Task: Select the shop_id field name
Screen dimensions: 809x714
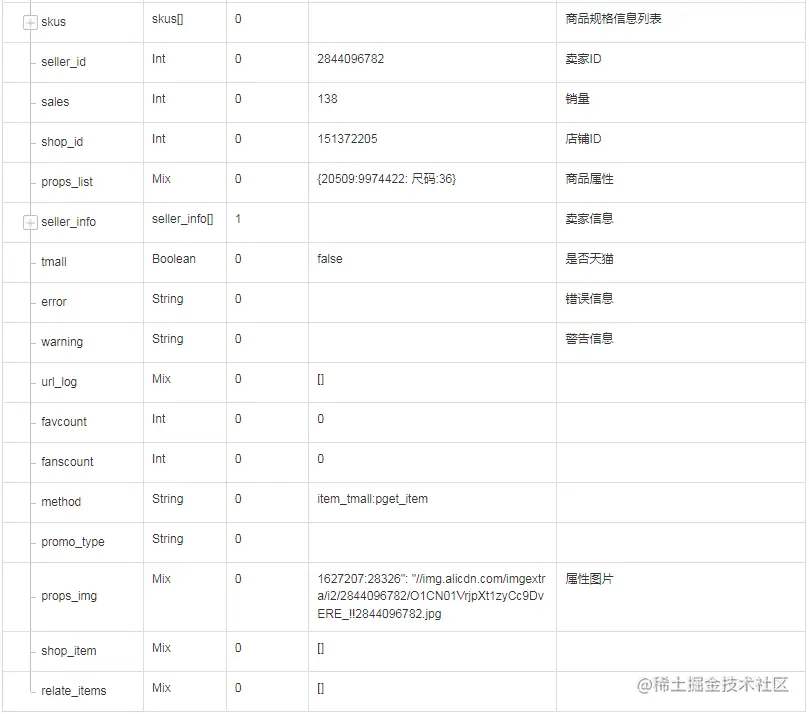Action: point(62,142)
